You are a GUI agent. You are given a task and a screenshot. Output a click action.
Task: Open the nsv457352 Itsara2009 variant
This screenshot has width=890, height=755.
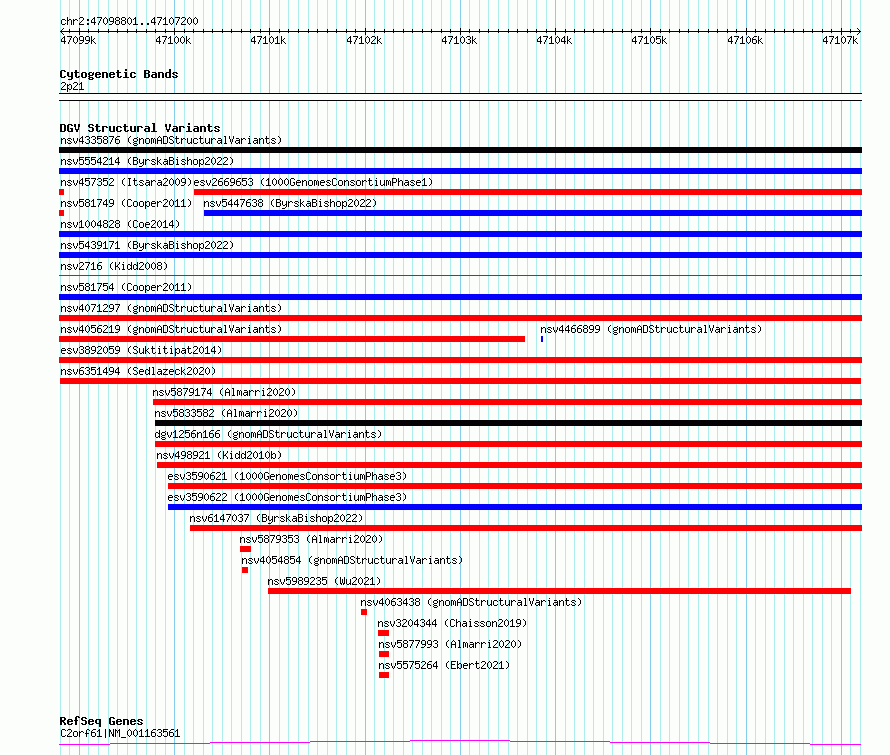click(126, 182)
